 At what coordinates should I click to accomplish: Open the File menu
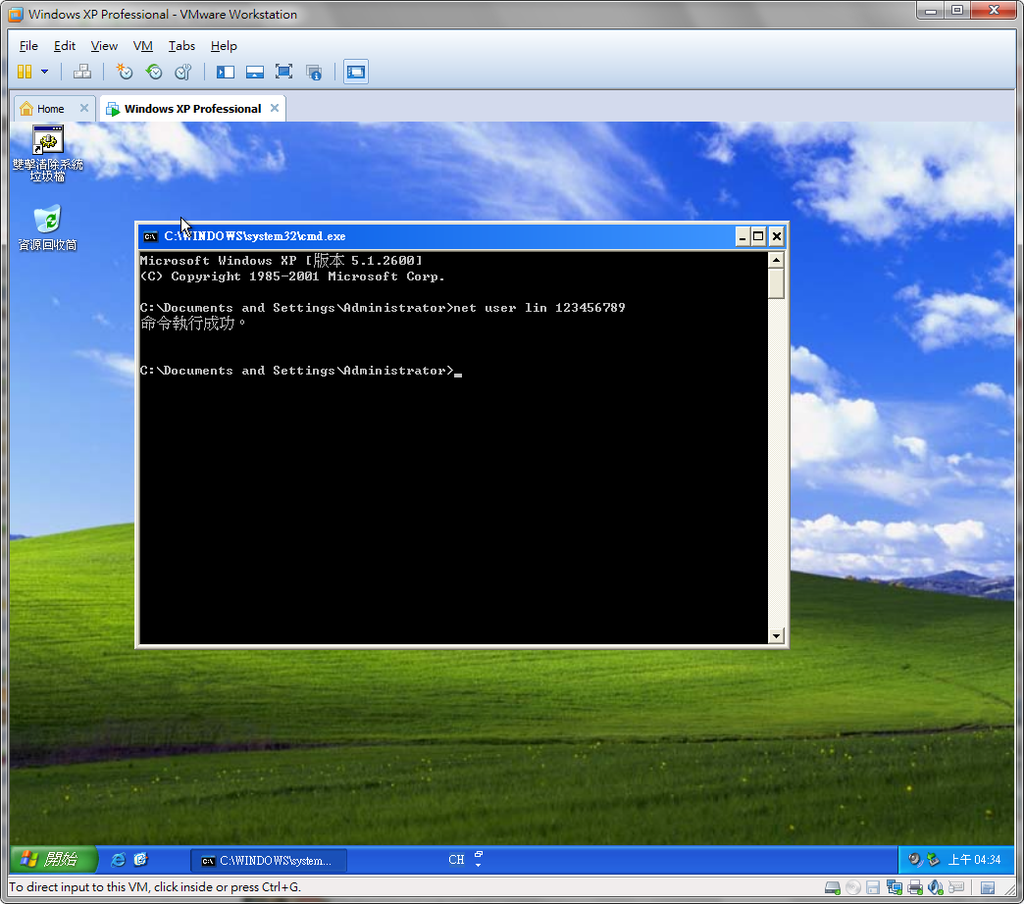28,46
